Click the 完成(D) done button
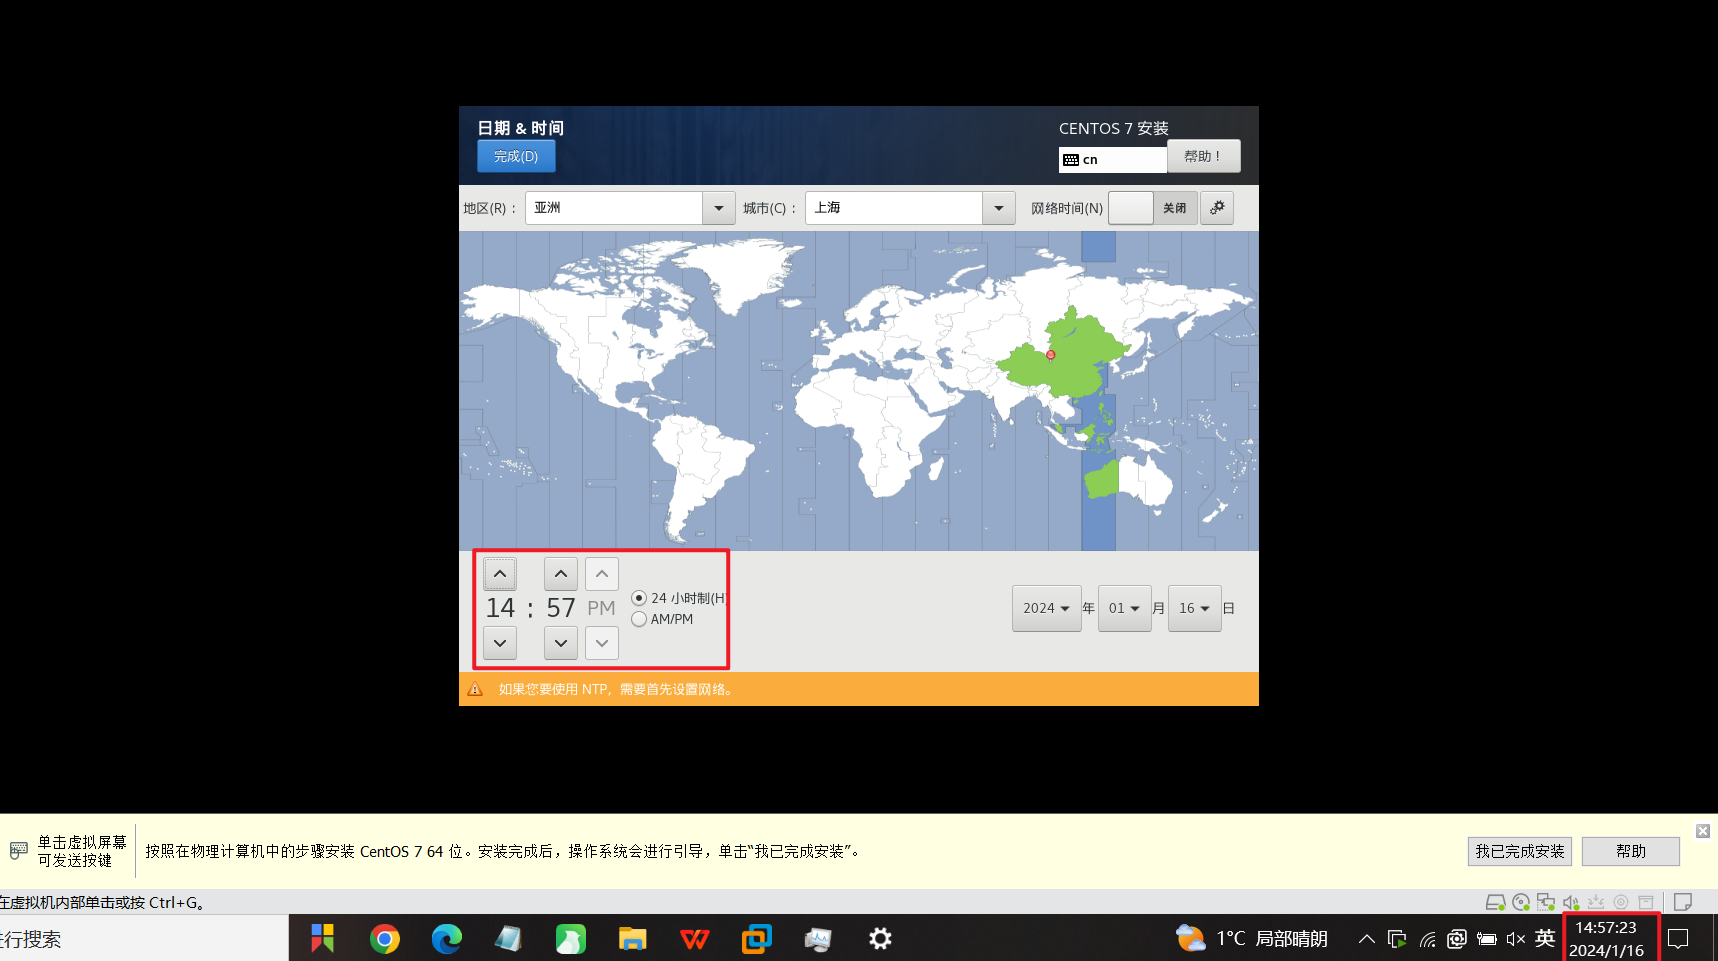 516,157
